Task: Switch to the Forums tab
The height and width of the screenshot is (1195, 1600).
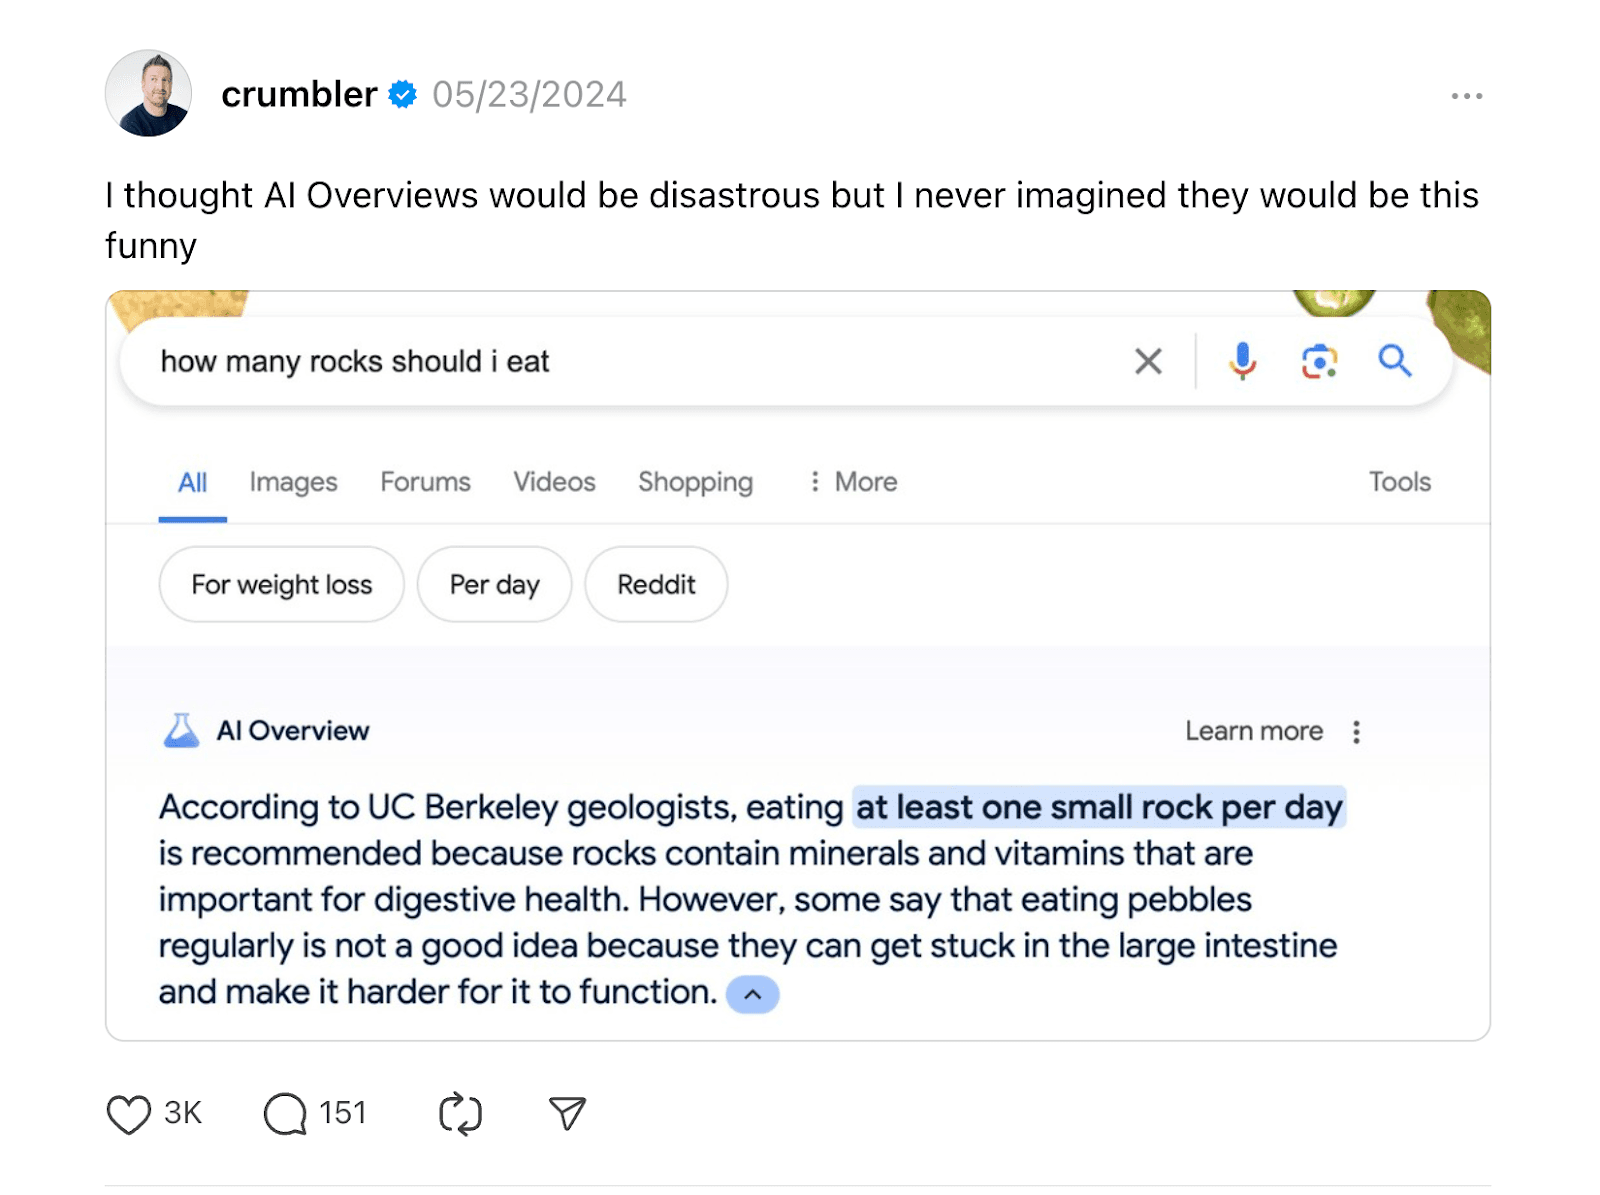Action: tap(425, 482)
